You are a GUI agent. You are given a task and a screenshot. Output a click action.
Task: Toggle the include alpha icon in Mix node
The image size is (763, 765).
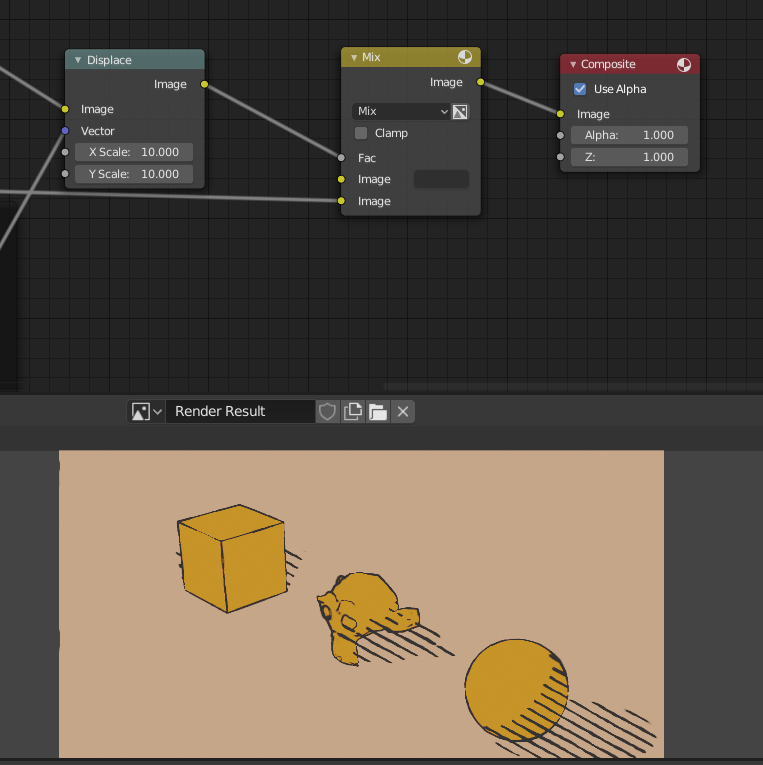click(460, 112)
